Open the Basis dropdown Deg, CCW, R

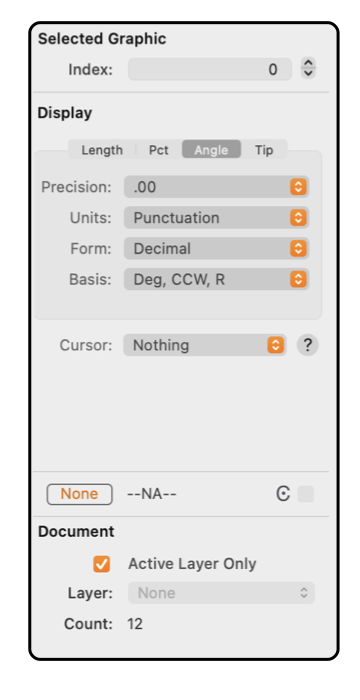click(x=216, y=279)
